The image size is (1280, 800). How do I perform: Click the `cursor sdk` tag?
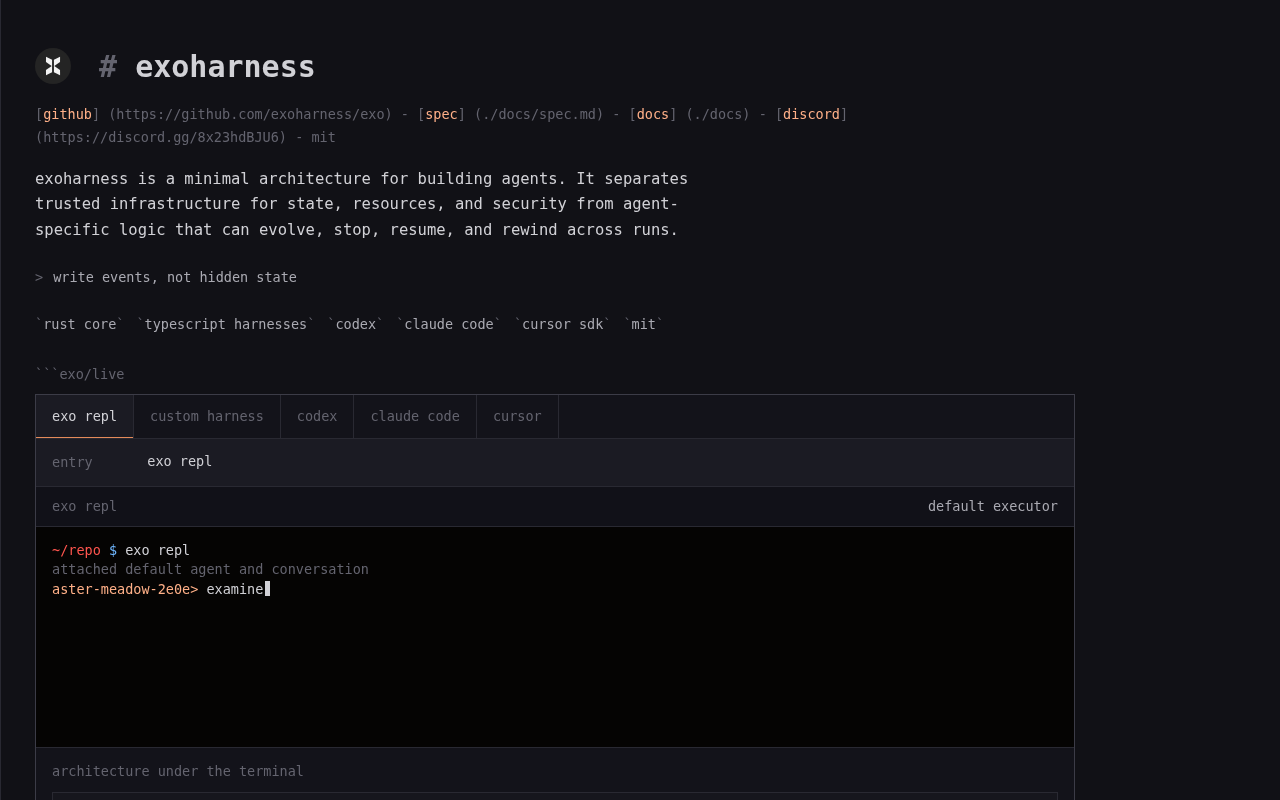563,324
